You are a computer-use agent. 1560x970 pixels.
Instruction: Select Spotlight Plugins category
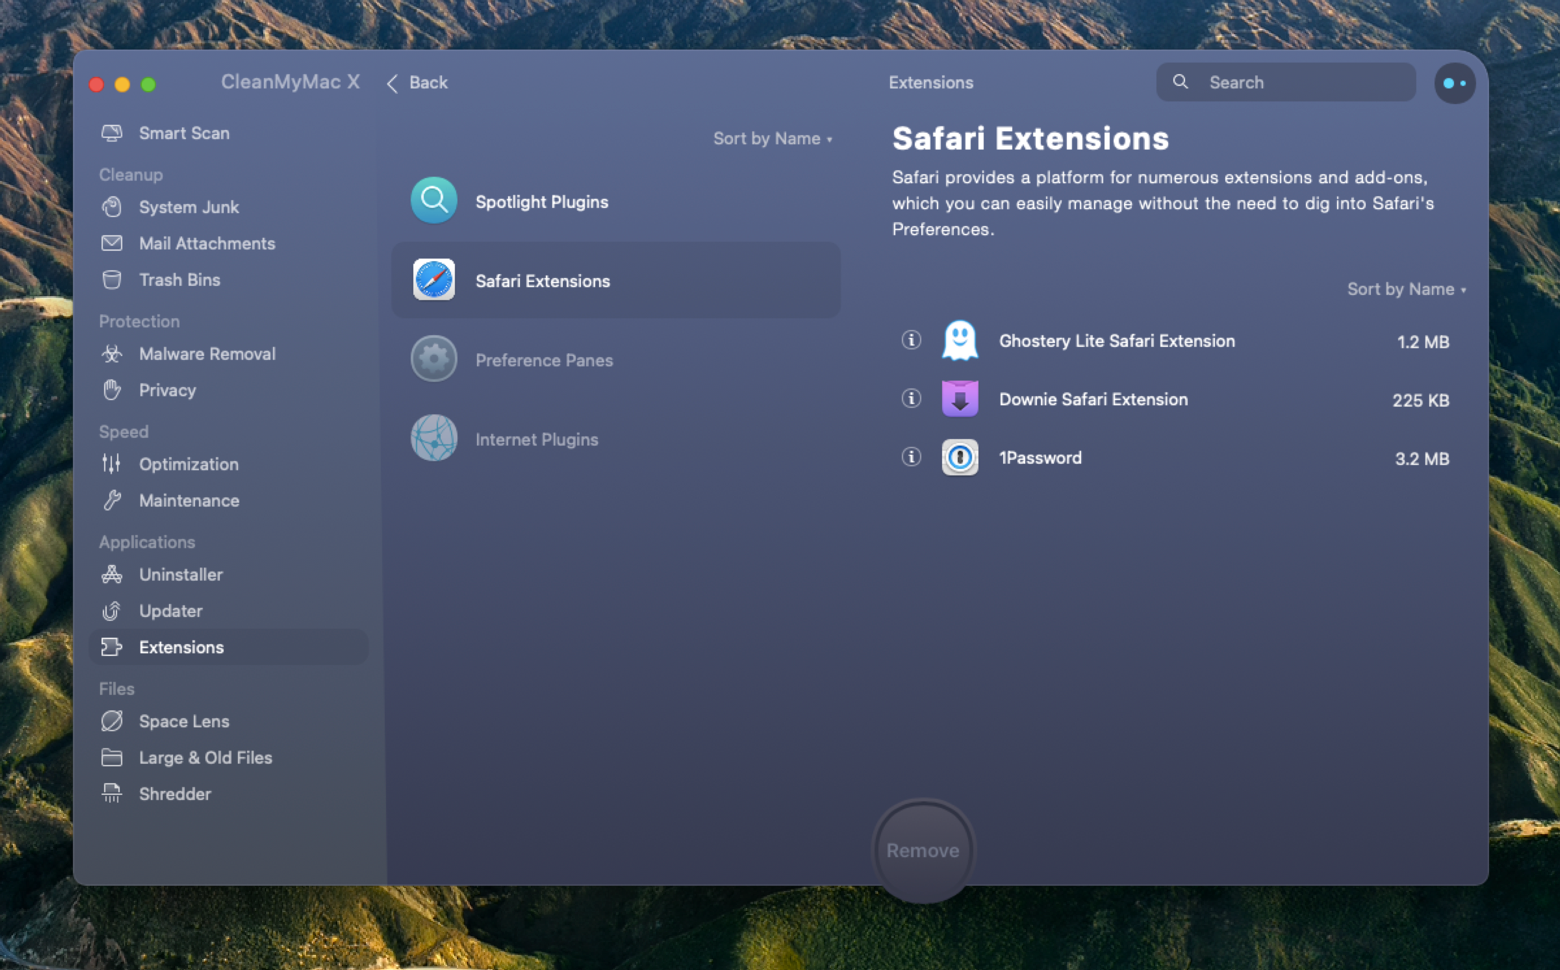[542, 202]
